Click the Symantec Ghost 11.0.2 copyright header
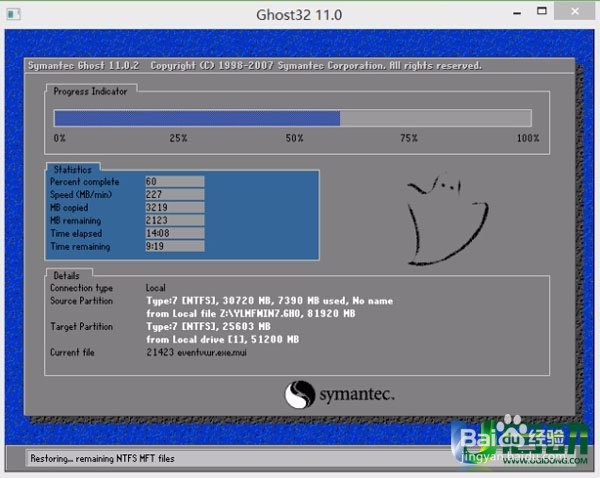This screenshot has width=600, height=478. 255,66
